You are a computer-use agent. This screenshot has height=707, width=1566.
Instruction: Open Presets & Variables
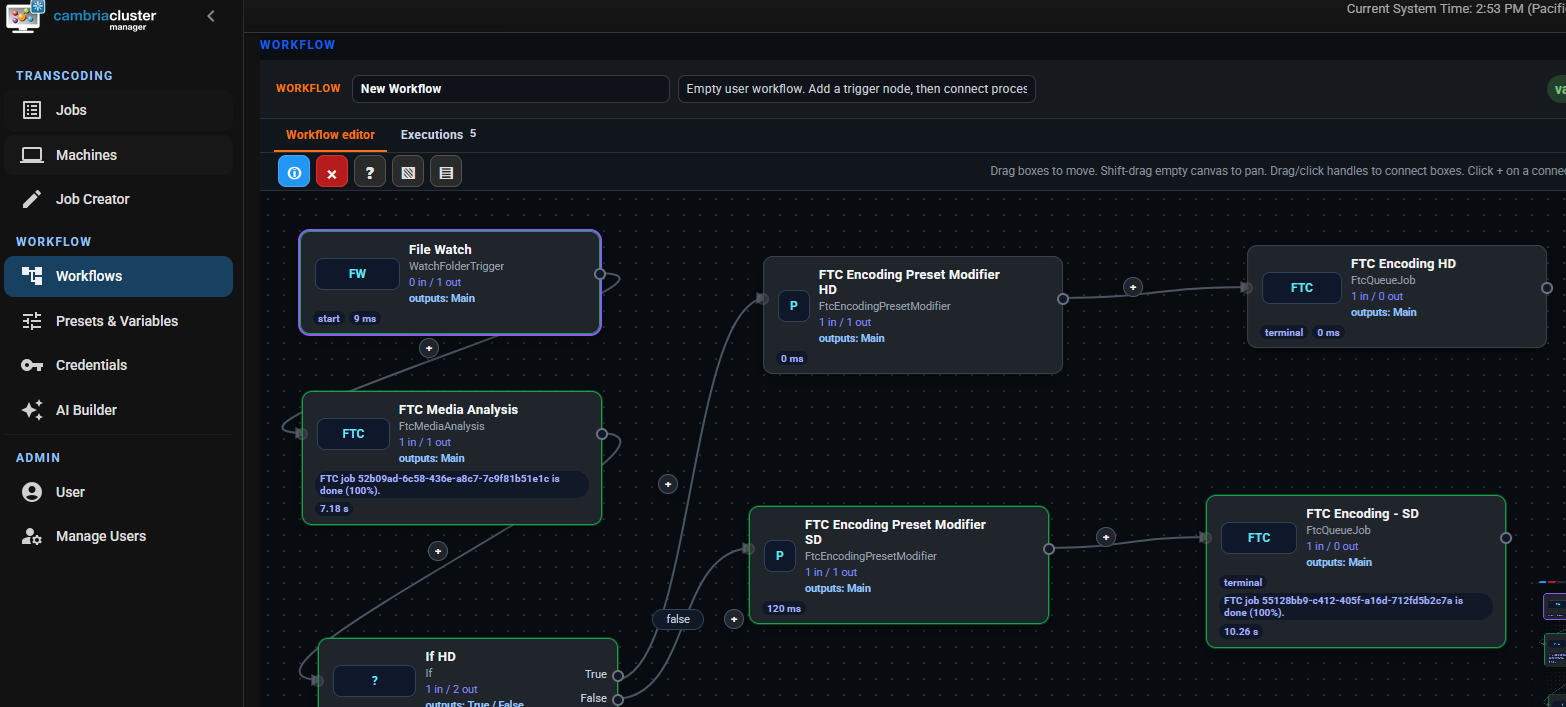[x=118, y=321]
